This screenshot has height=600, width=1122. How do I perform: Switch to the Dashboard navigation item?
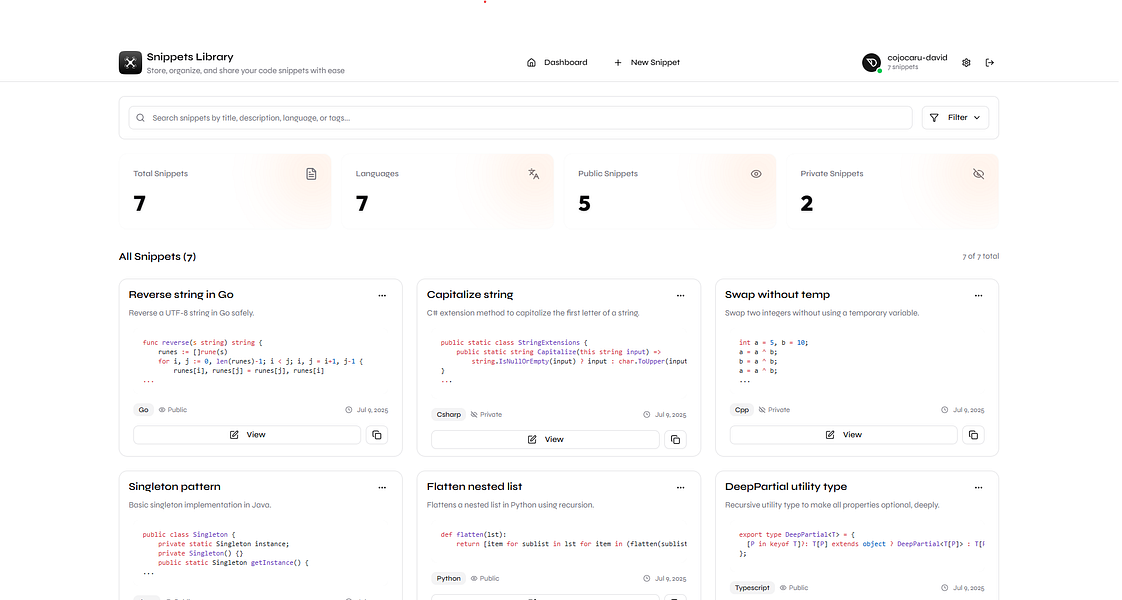point(567,62)
